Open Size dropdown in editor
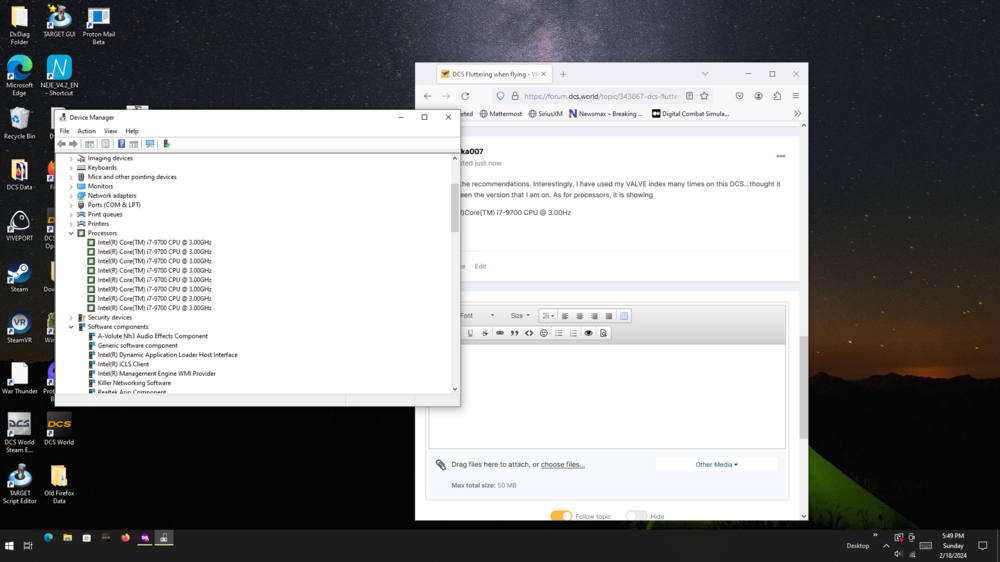1000x562 pixels. click(520, 316)
